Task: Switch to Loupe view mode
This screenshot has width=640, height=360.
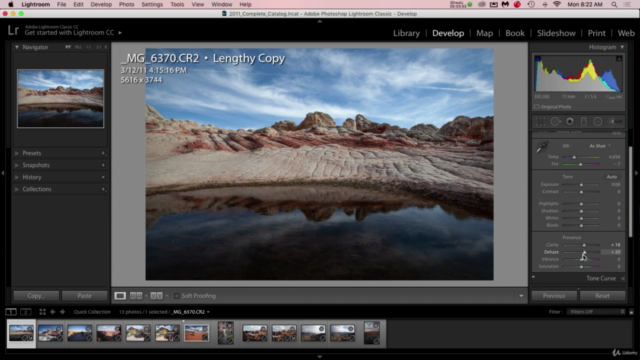Action: click(x=120, y=296)
